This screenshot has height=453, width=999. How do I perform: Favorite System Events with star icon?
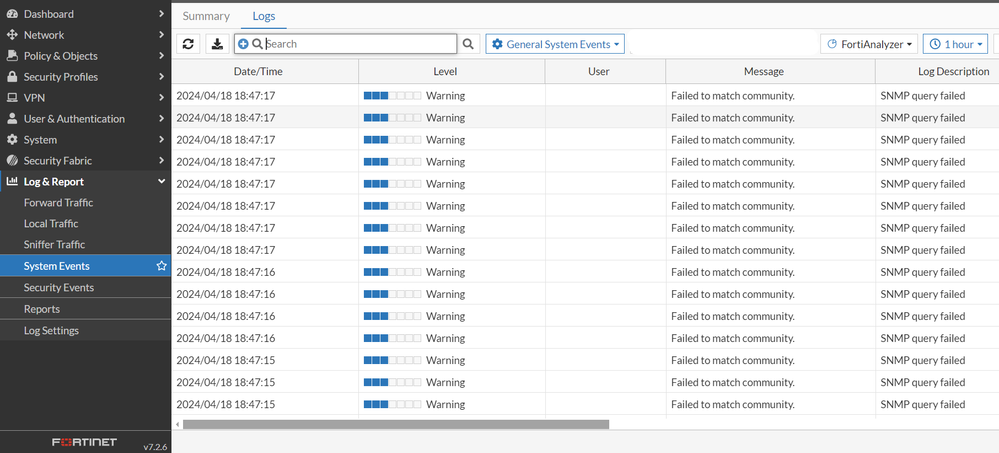point(161,266)
